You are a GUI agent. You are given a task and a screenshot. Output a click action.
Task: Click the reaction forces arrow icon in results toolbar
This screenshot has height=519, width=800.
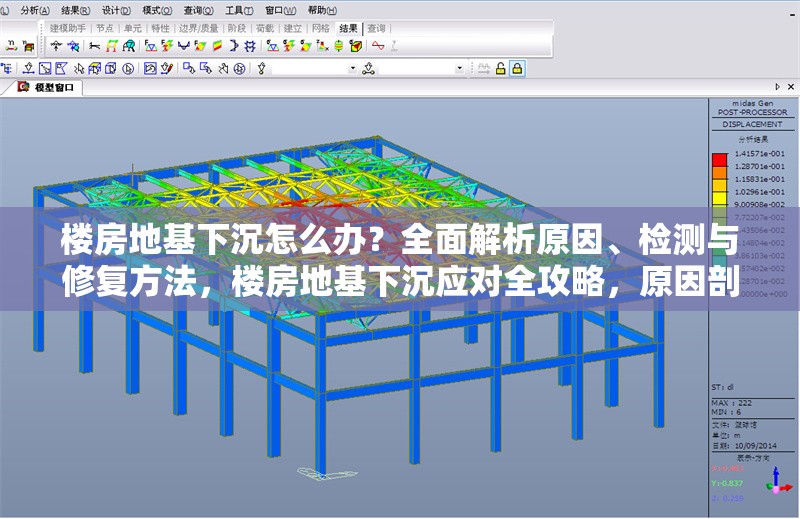point(56,46)
